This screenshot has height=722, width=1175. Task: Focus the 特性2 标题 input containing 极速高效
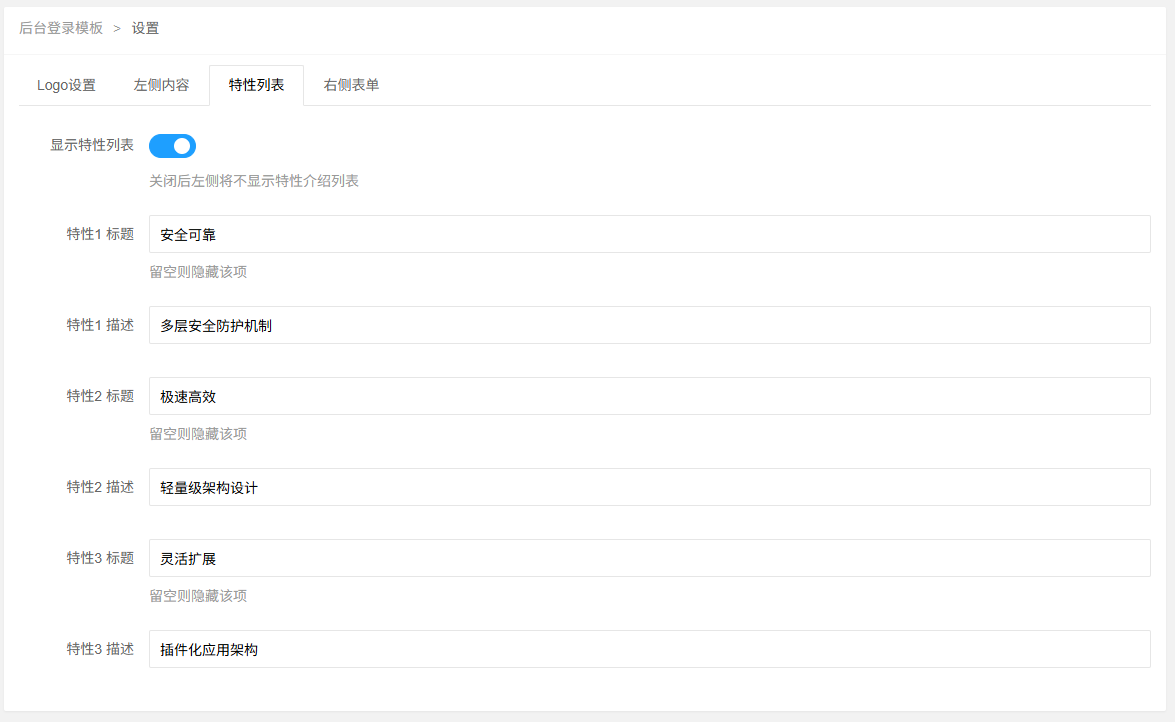pyautogui.click(x=649, y=397)
